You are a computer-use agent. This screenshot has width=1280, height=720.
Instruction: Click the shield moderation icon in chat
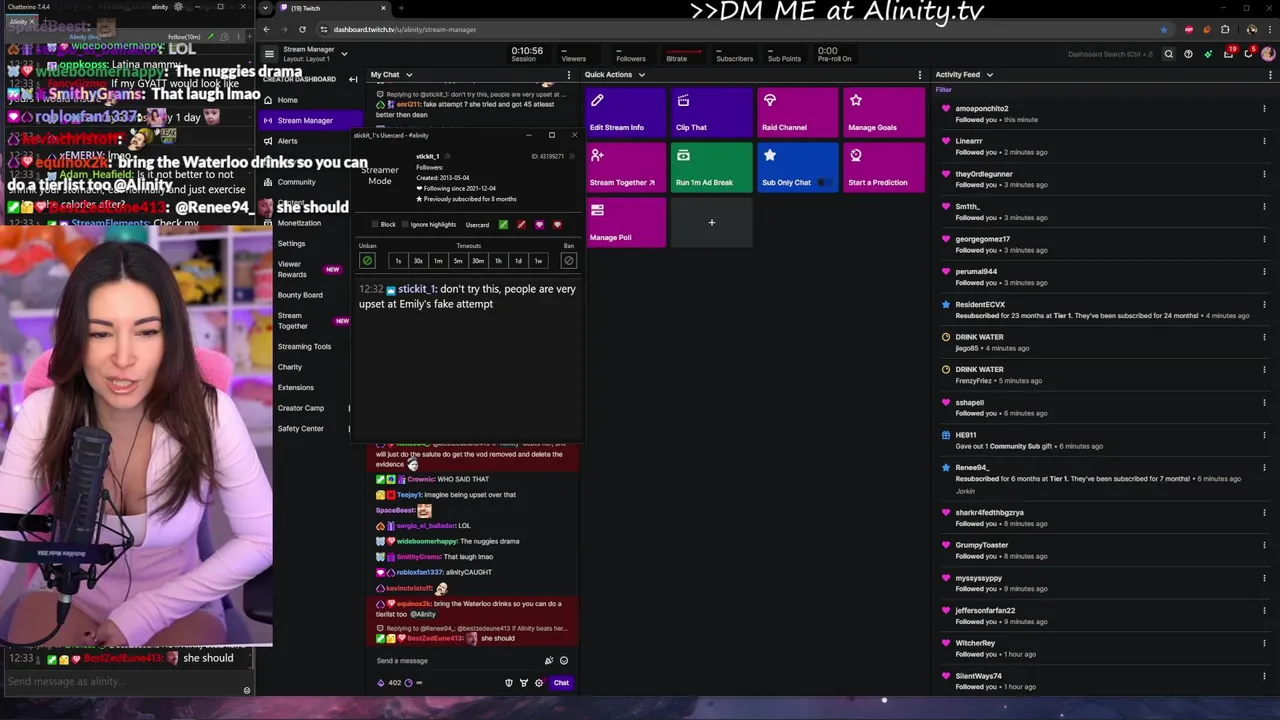[x=508, y=683]
